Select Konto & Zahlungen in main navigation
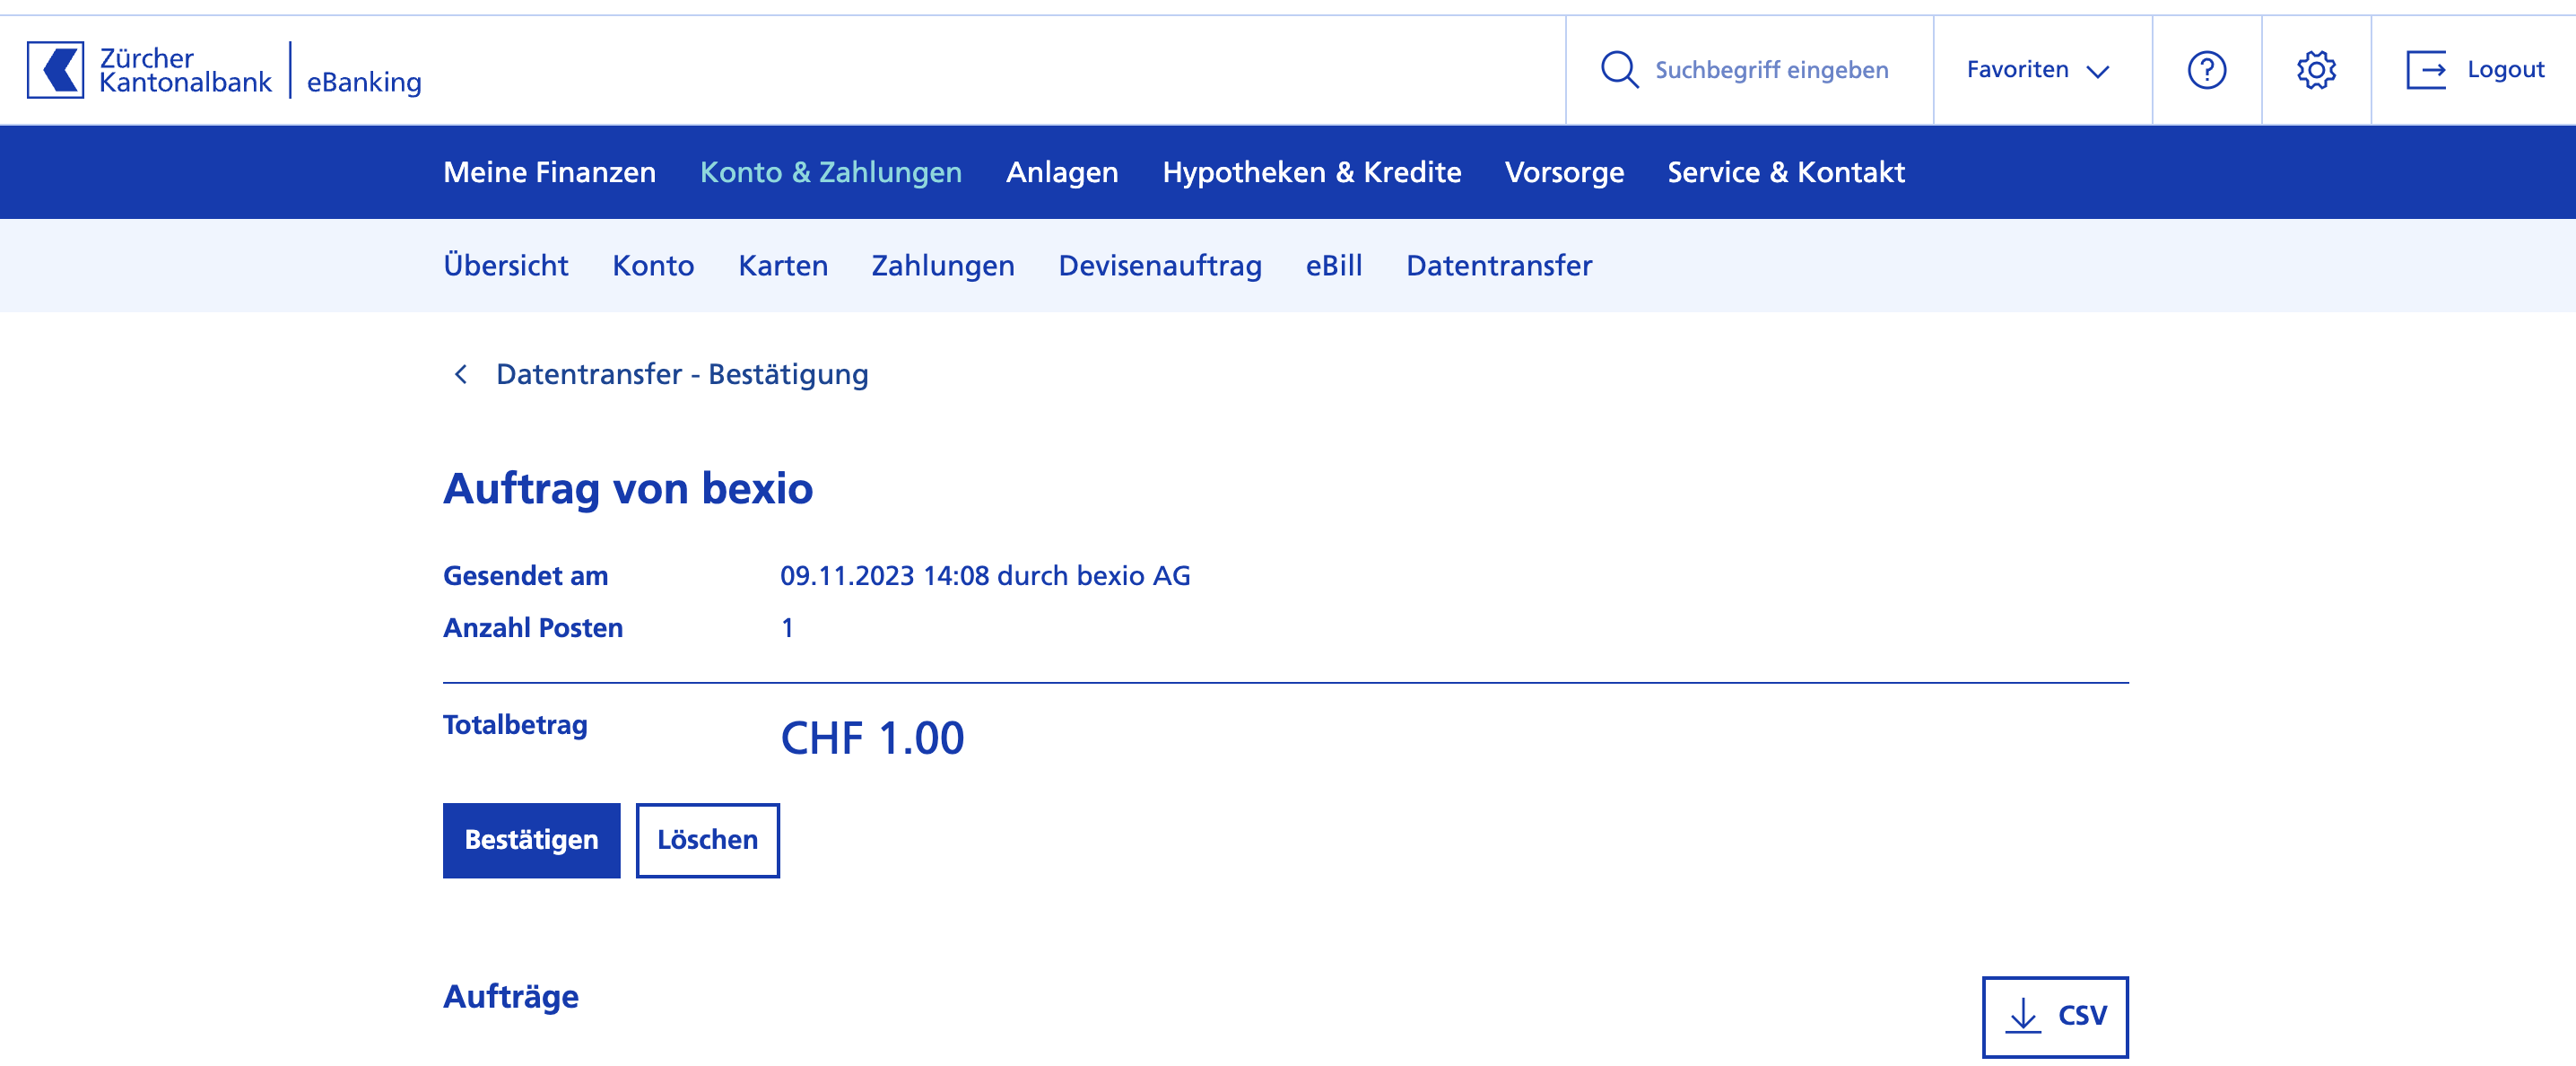This screenshot has width=2576, height=1066. coord(830,172)
